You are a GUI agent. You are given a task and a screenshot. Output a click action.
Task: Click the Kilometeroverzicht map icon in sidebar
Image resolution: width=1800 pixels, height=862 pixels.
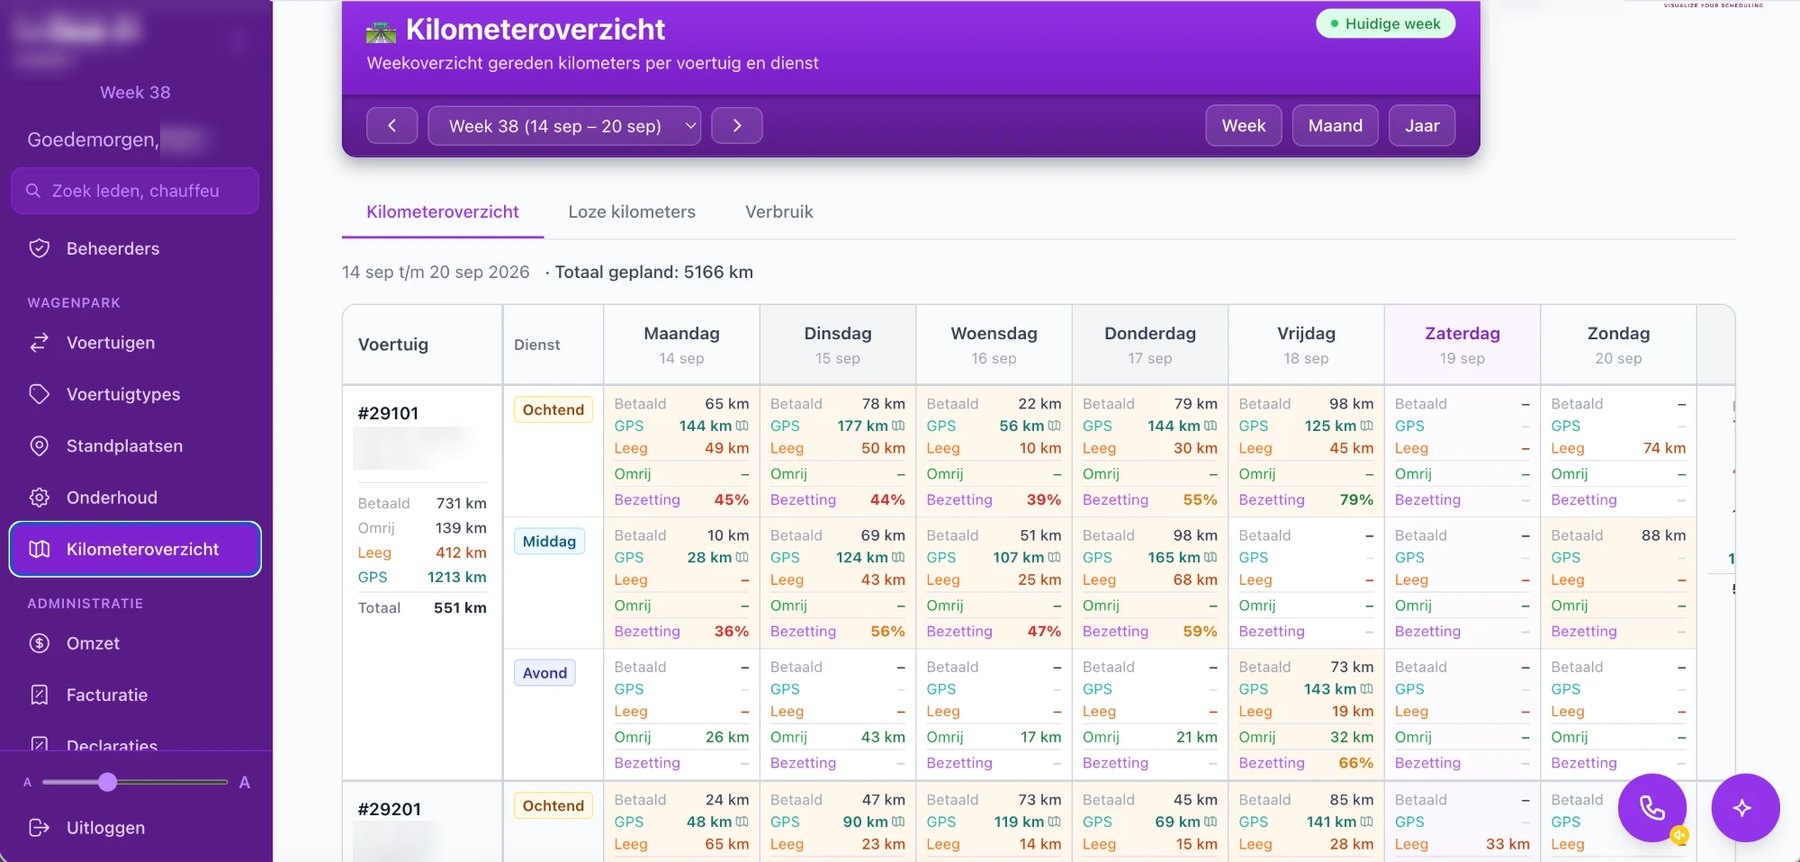(x=39, y=549)
